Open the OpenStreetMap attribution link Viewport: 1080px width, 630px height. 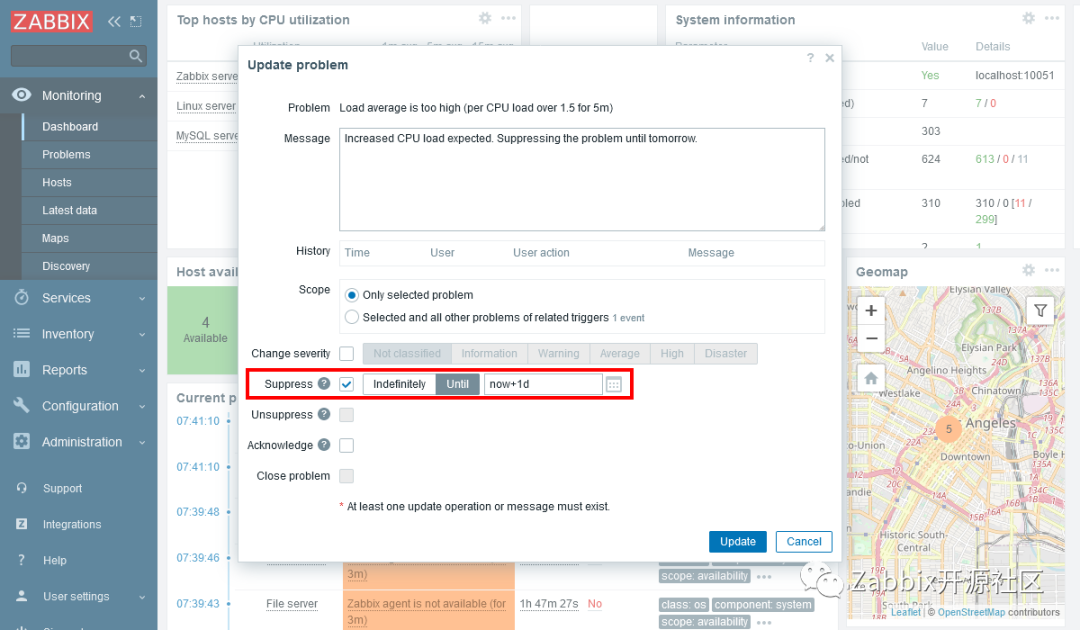[x=971, y=612]
